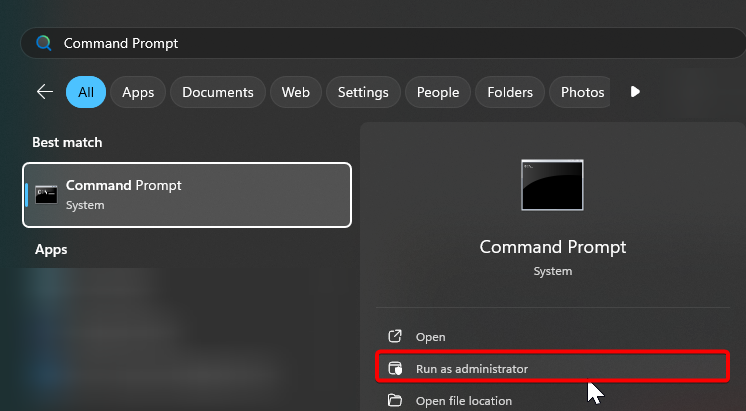
Task: Go back with the left arrow
Action: 45,92
